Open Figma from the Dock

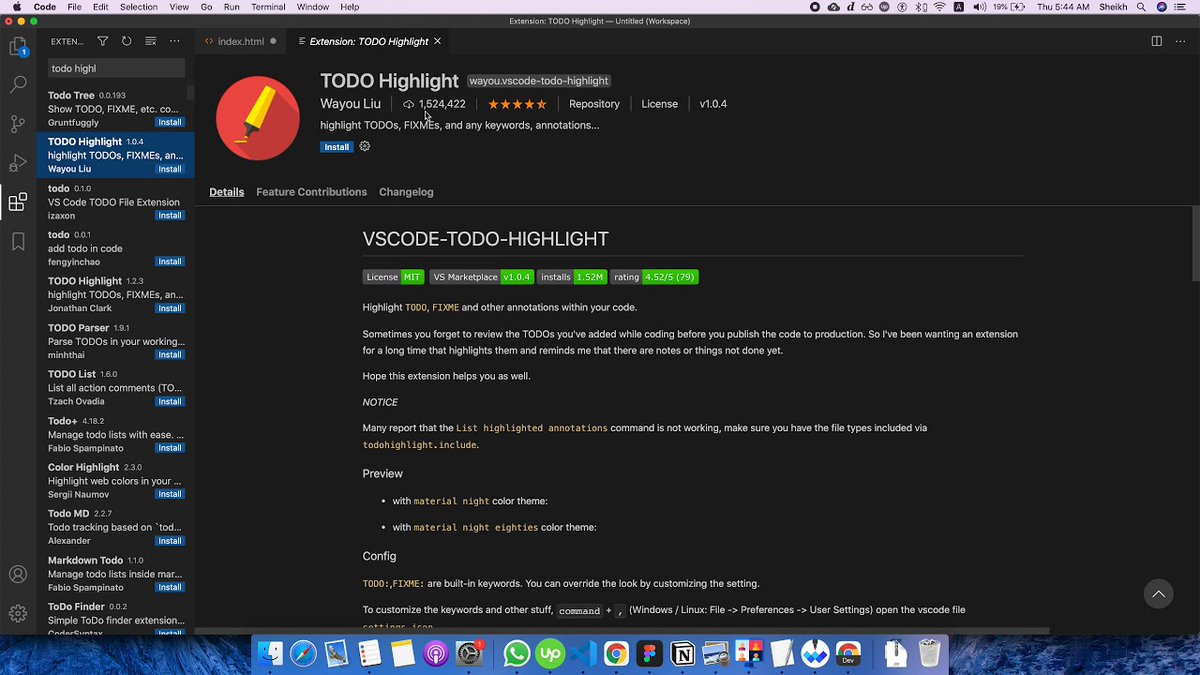pos(650,654)
